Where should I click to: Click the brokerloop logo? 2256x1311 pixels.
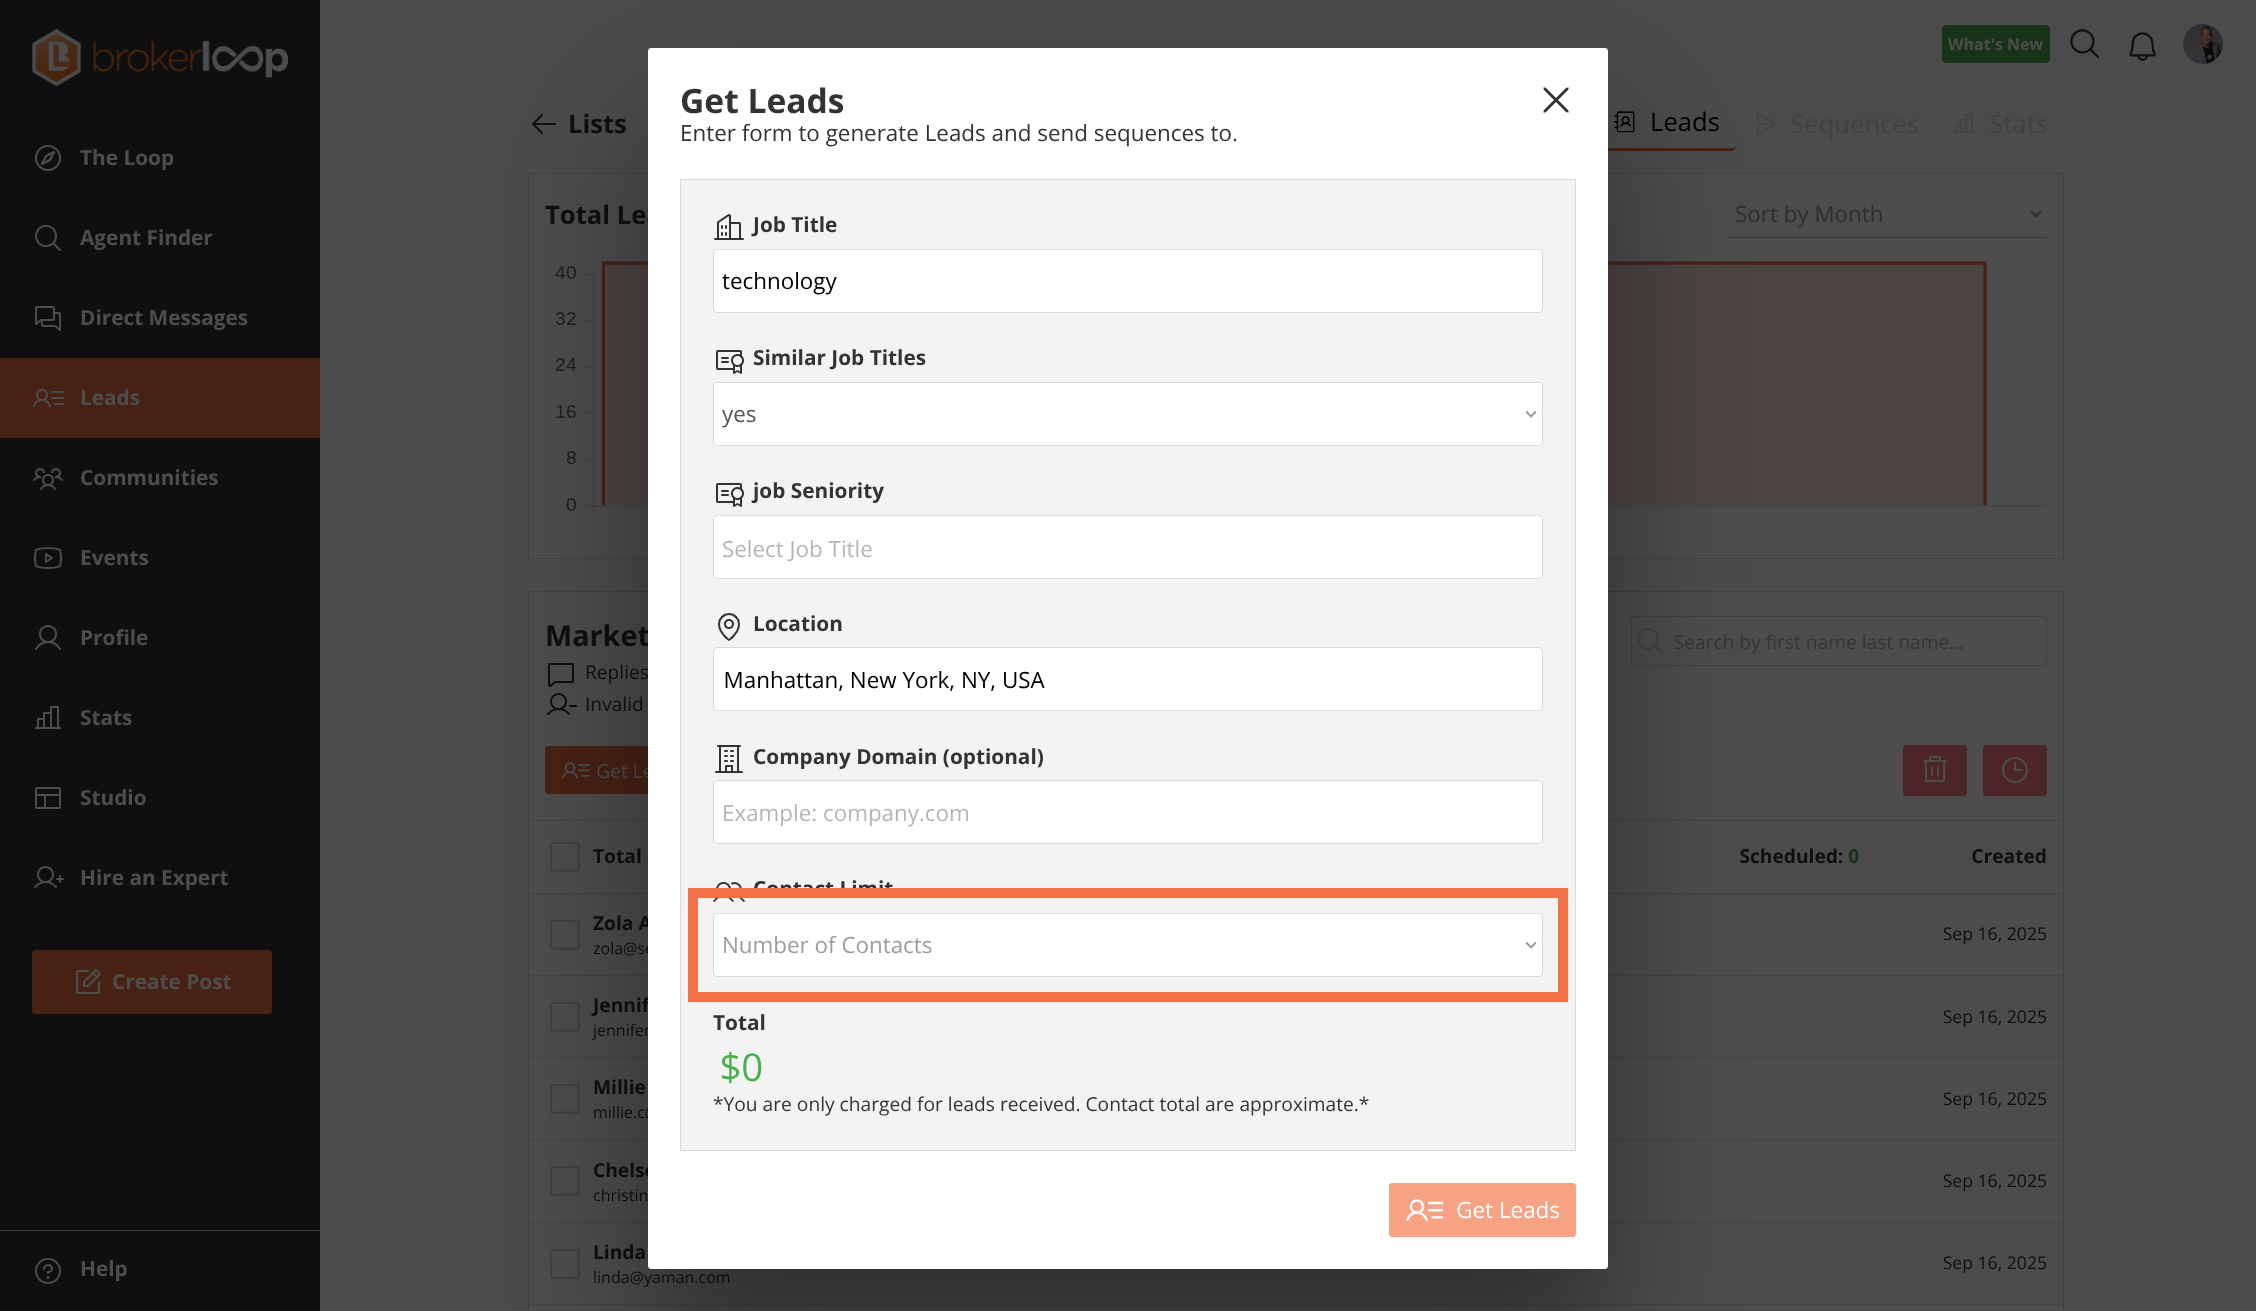(x=160, y=57)
